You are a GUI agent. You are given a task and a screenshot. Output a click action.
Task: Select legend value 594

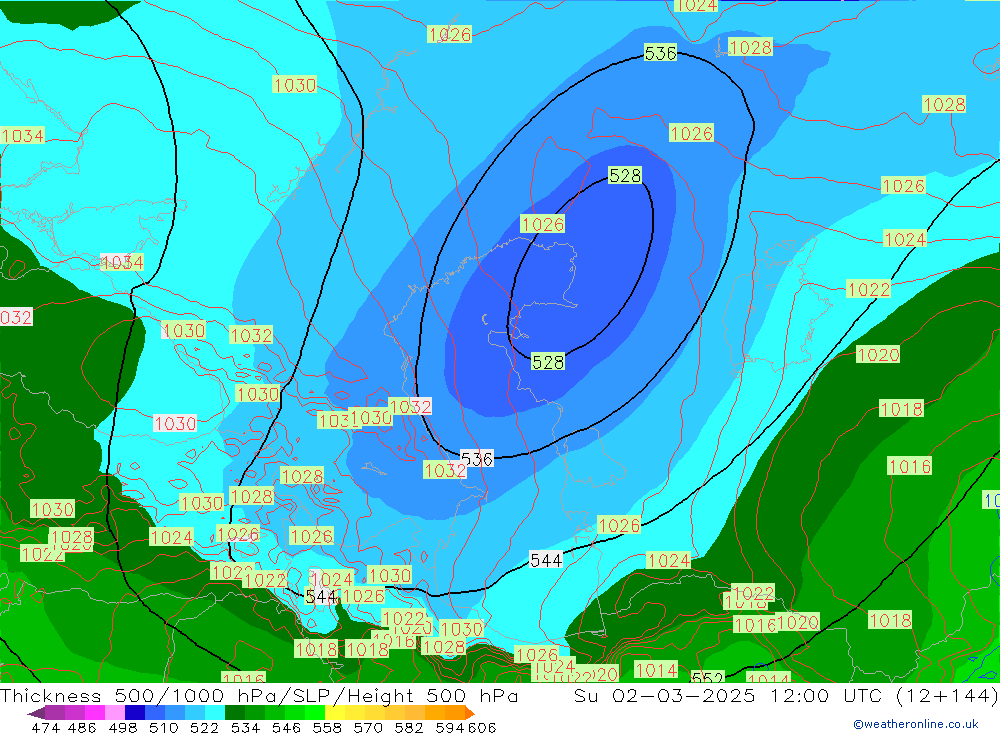pos(449,727)
